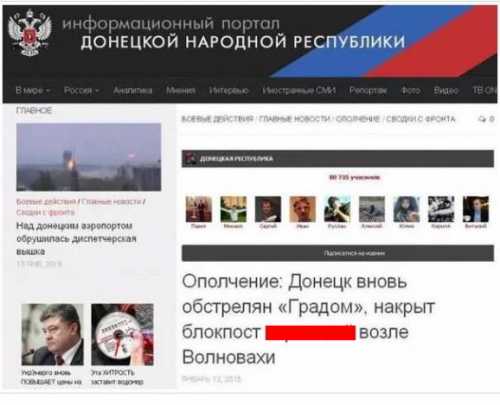Click the subscribe button under member avatars

[338, 253]
